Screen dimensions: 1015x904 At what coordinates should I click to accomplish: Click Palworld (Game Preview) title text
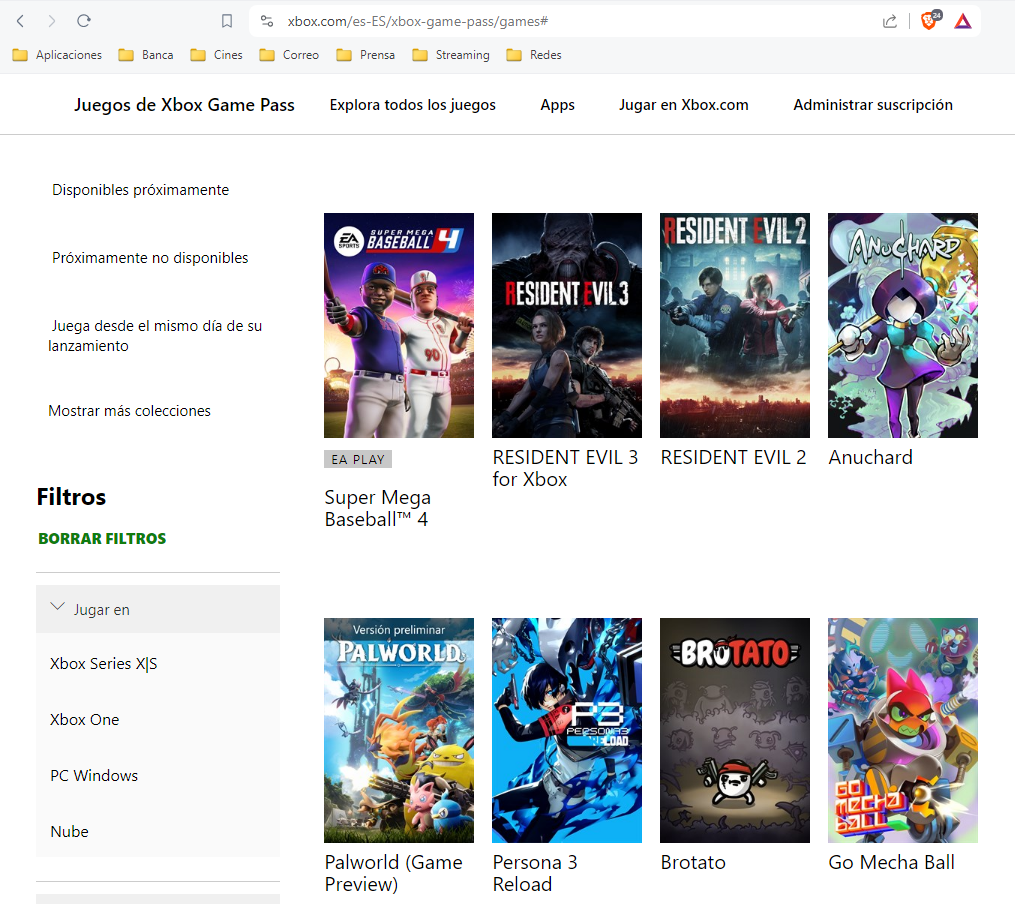tap(394, 873)
